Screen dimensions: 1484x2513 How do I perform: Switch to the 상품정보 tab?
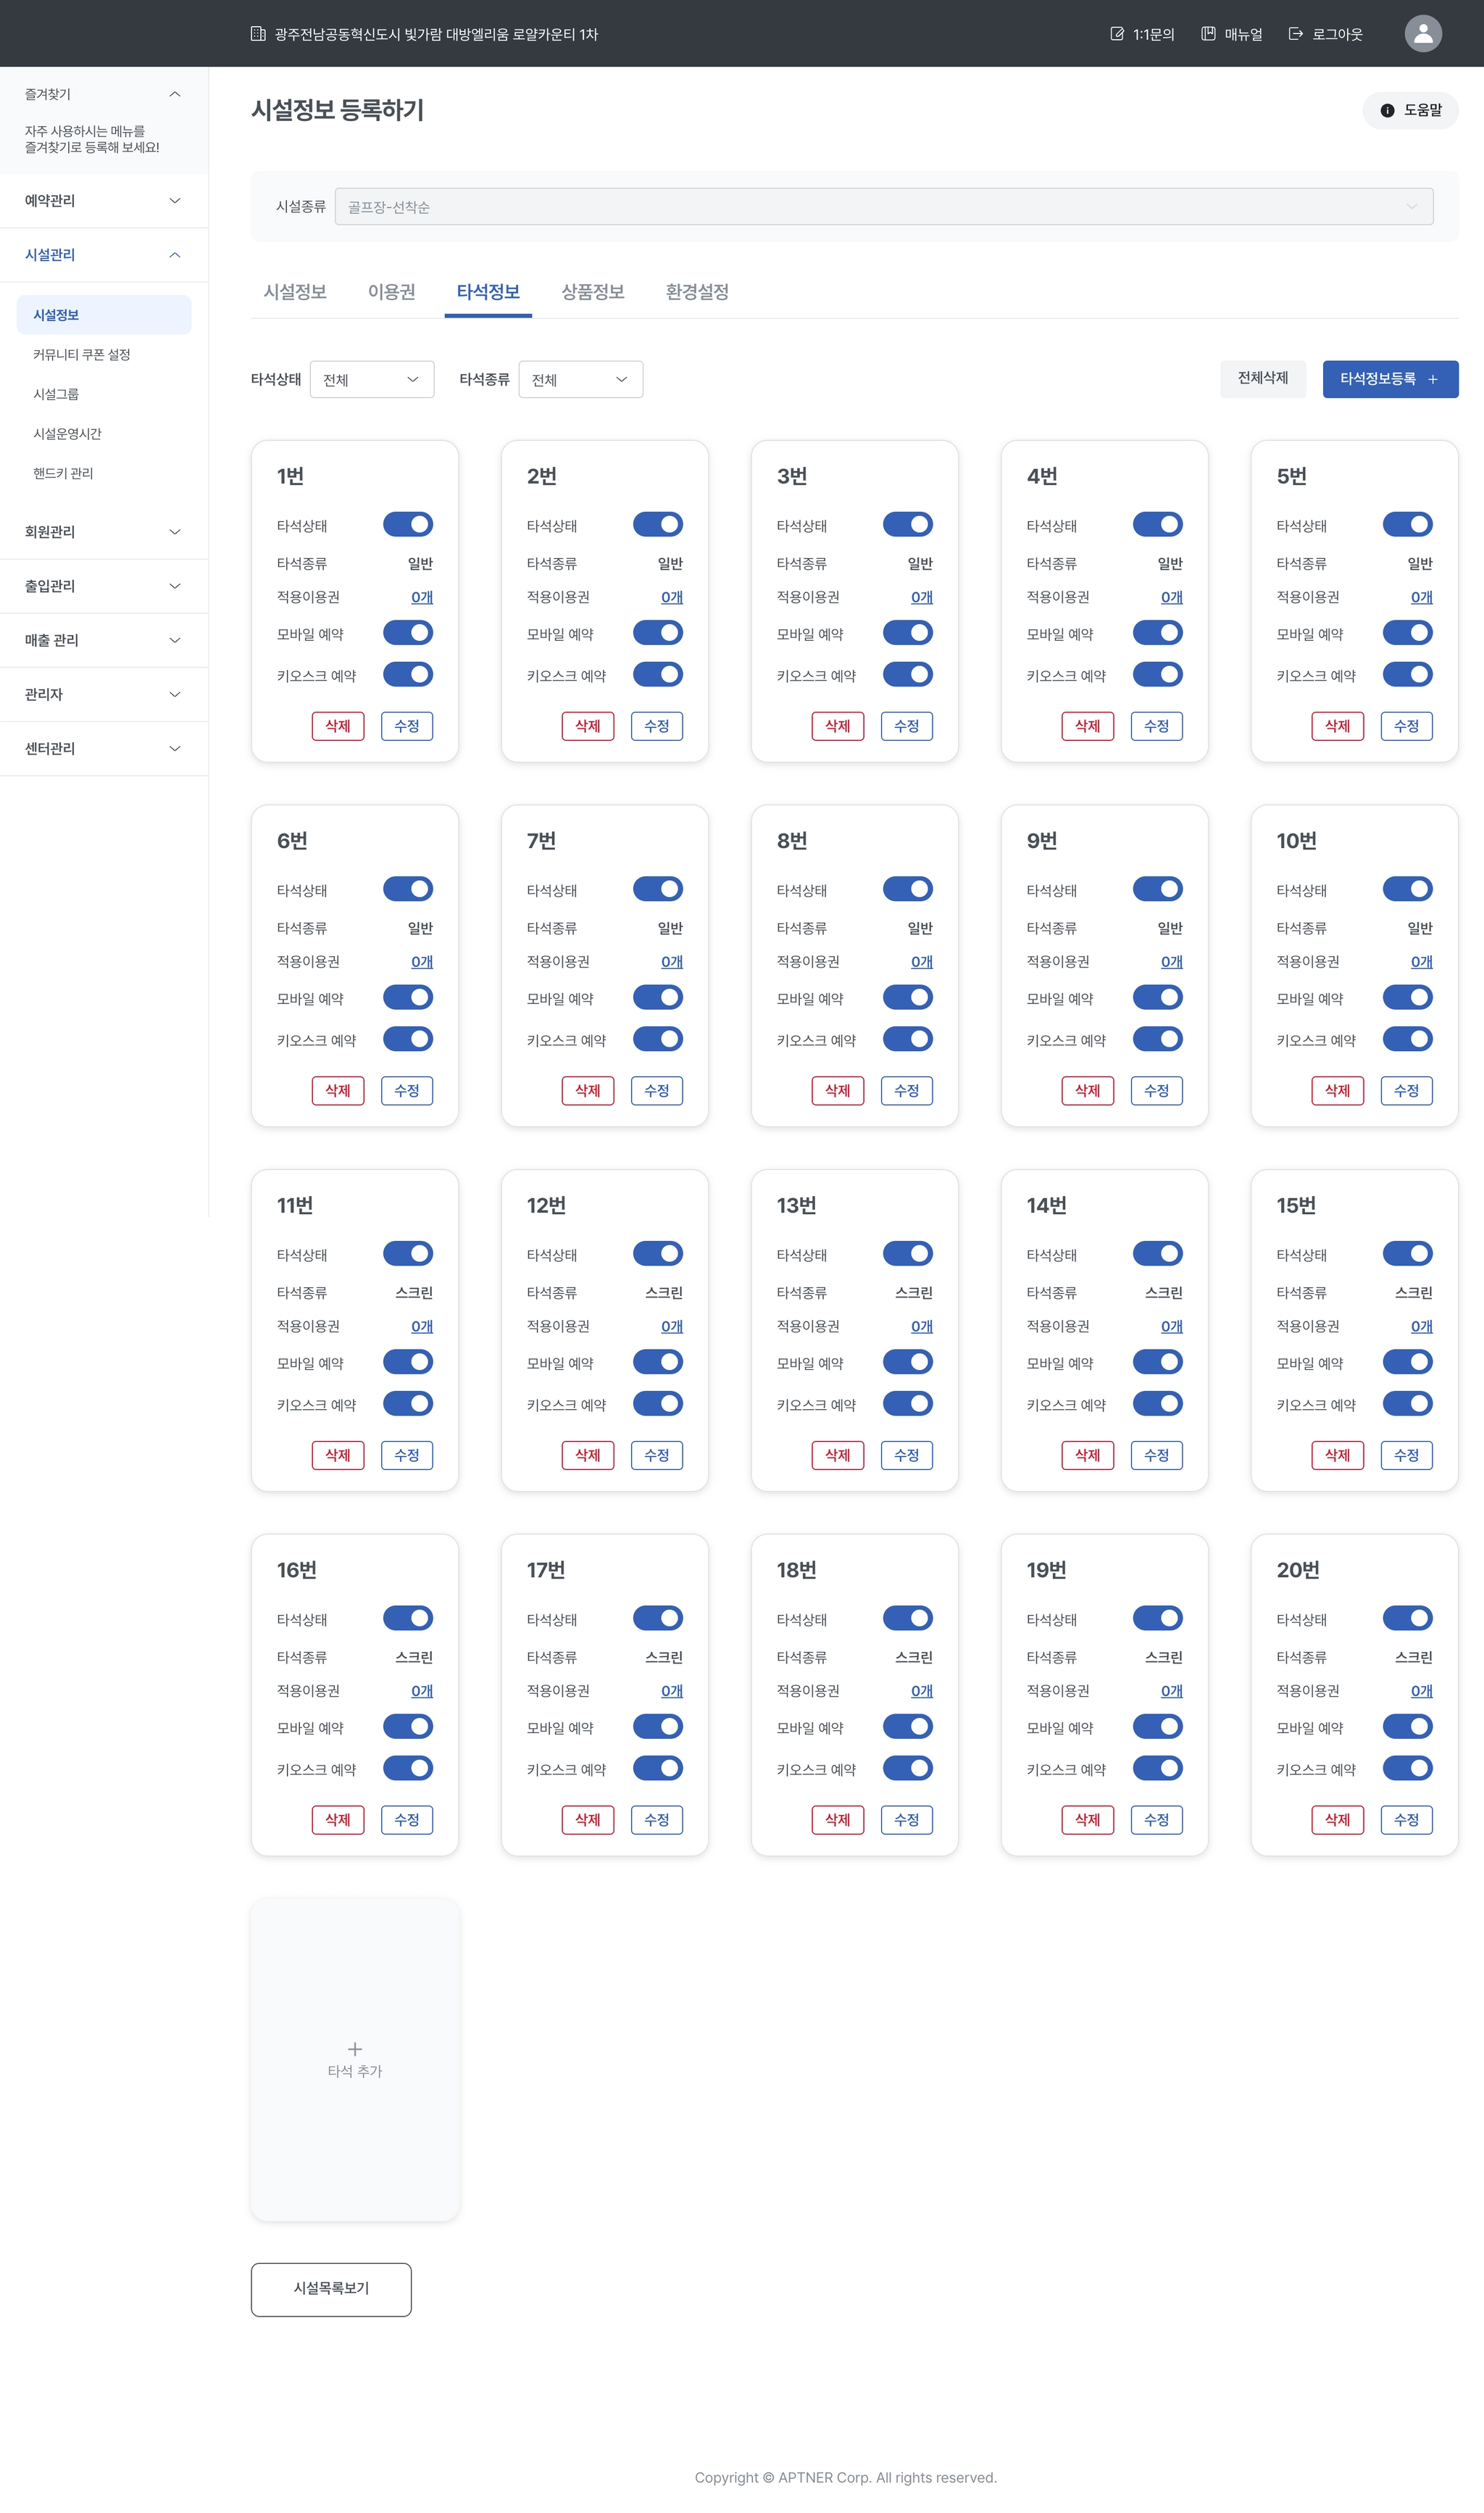[x=592, y=292]
